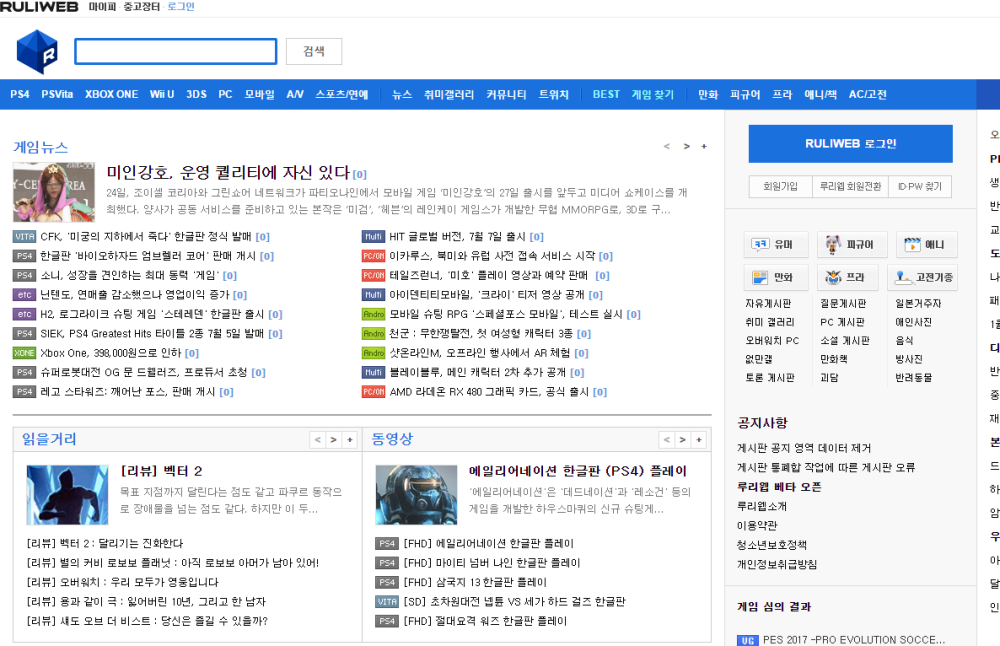Open the 피규어 board icon button
Viewport: 1000px width, 646px height.
850,245
